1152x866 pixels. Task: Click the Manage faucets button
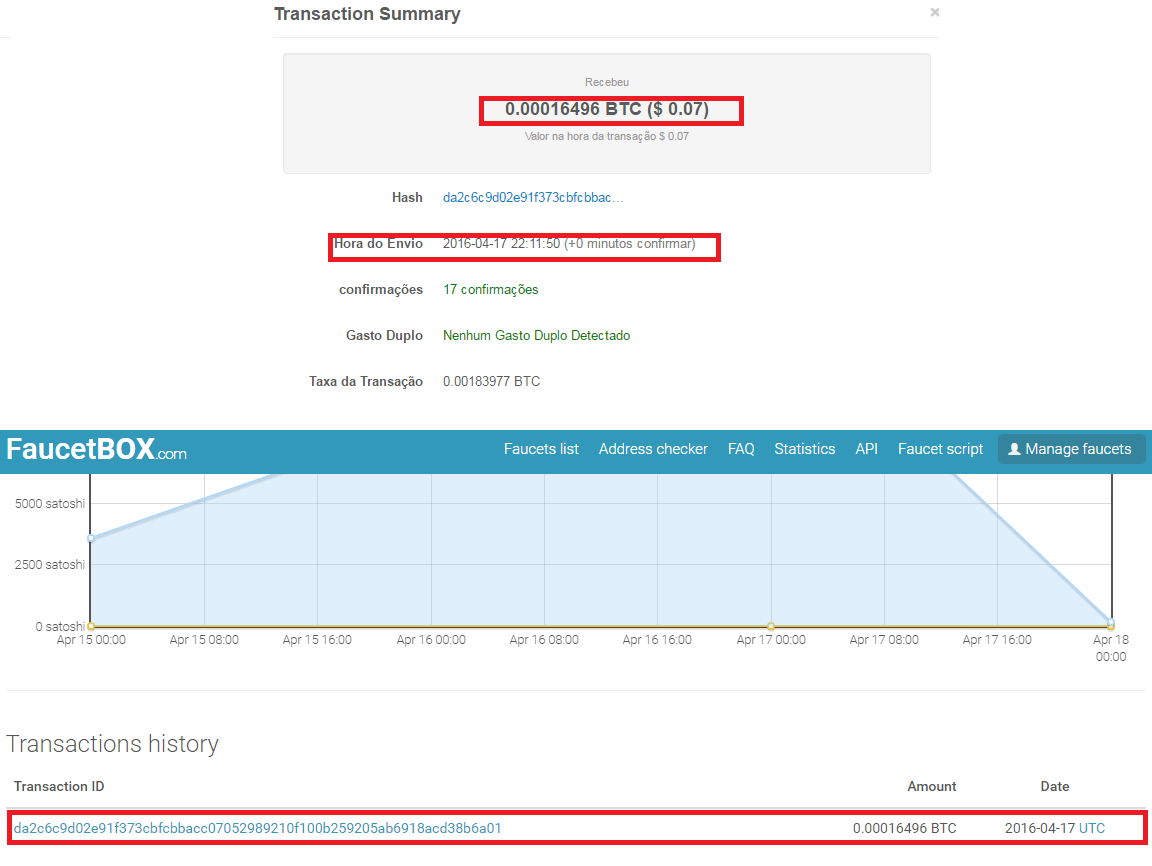click(x=1070, y=449)
